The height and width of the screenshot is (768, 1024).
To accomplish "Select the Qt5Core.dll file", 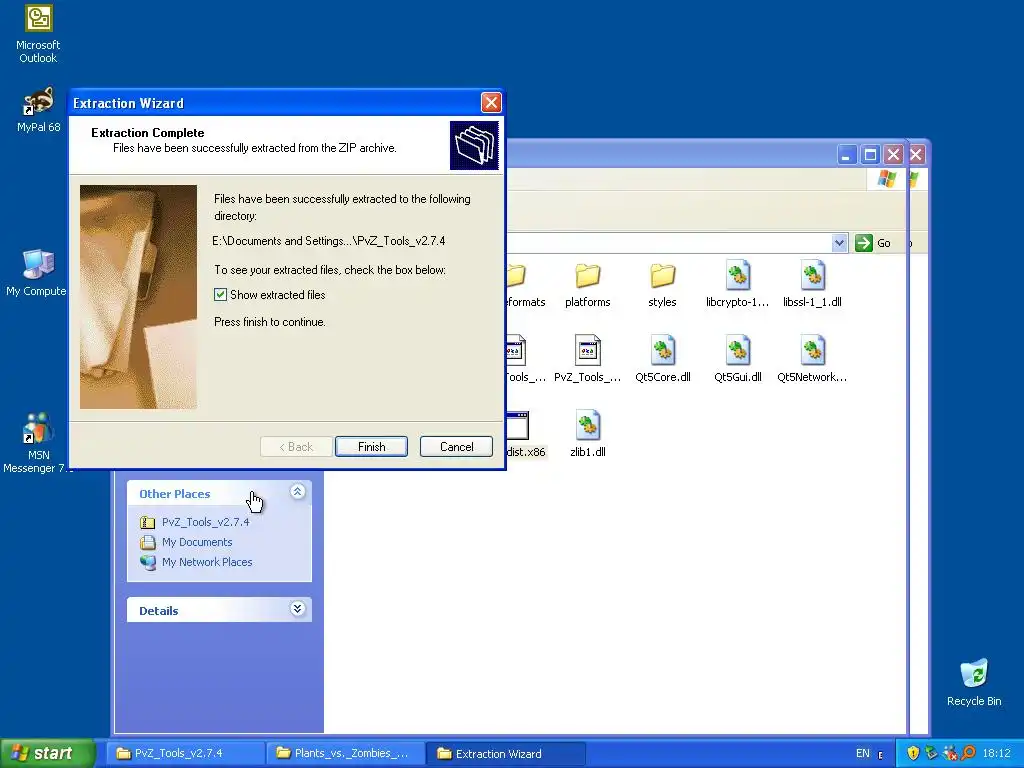I will pyautogui.click(x=662, y=359).
